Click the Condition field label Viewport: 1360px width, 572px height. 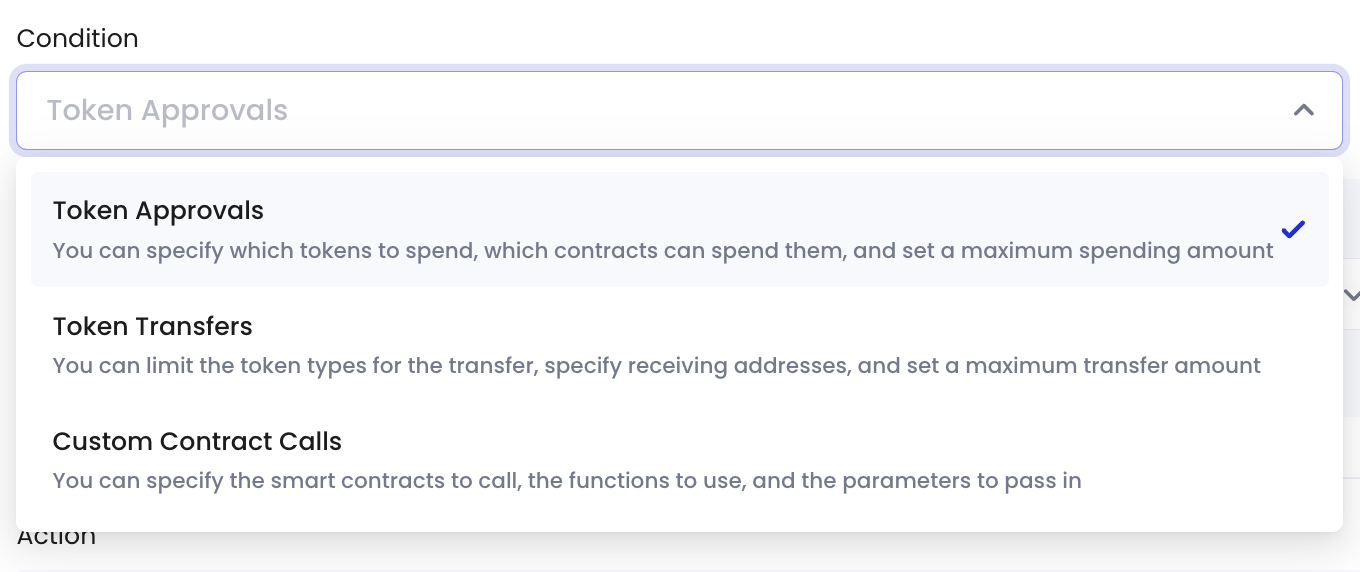pos(77,38)
